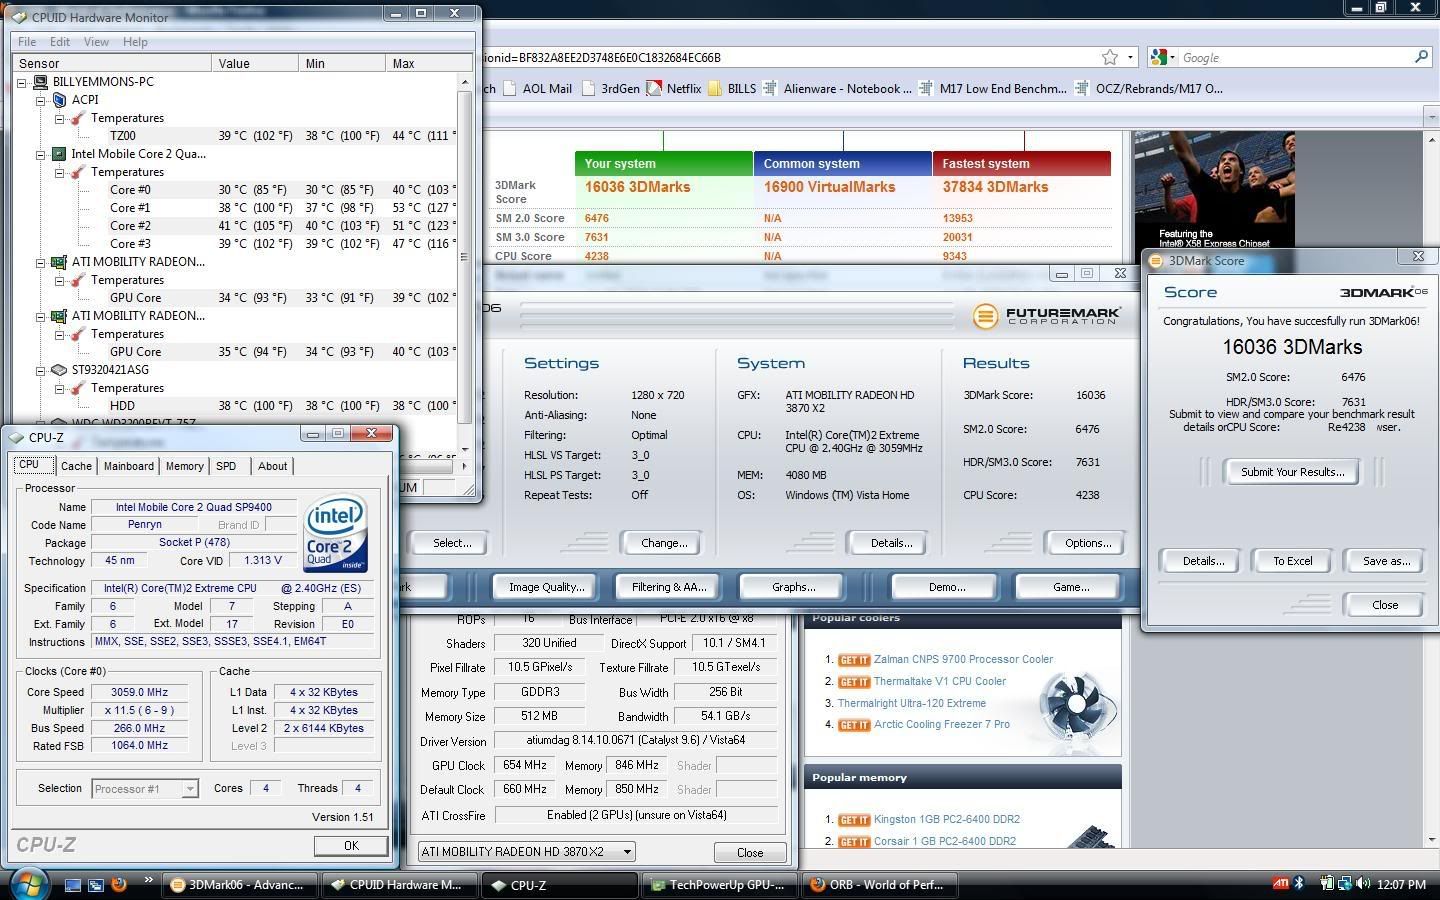Click the Google search input field

click(1290, 58)
